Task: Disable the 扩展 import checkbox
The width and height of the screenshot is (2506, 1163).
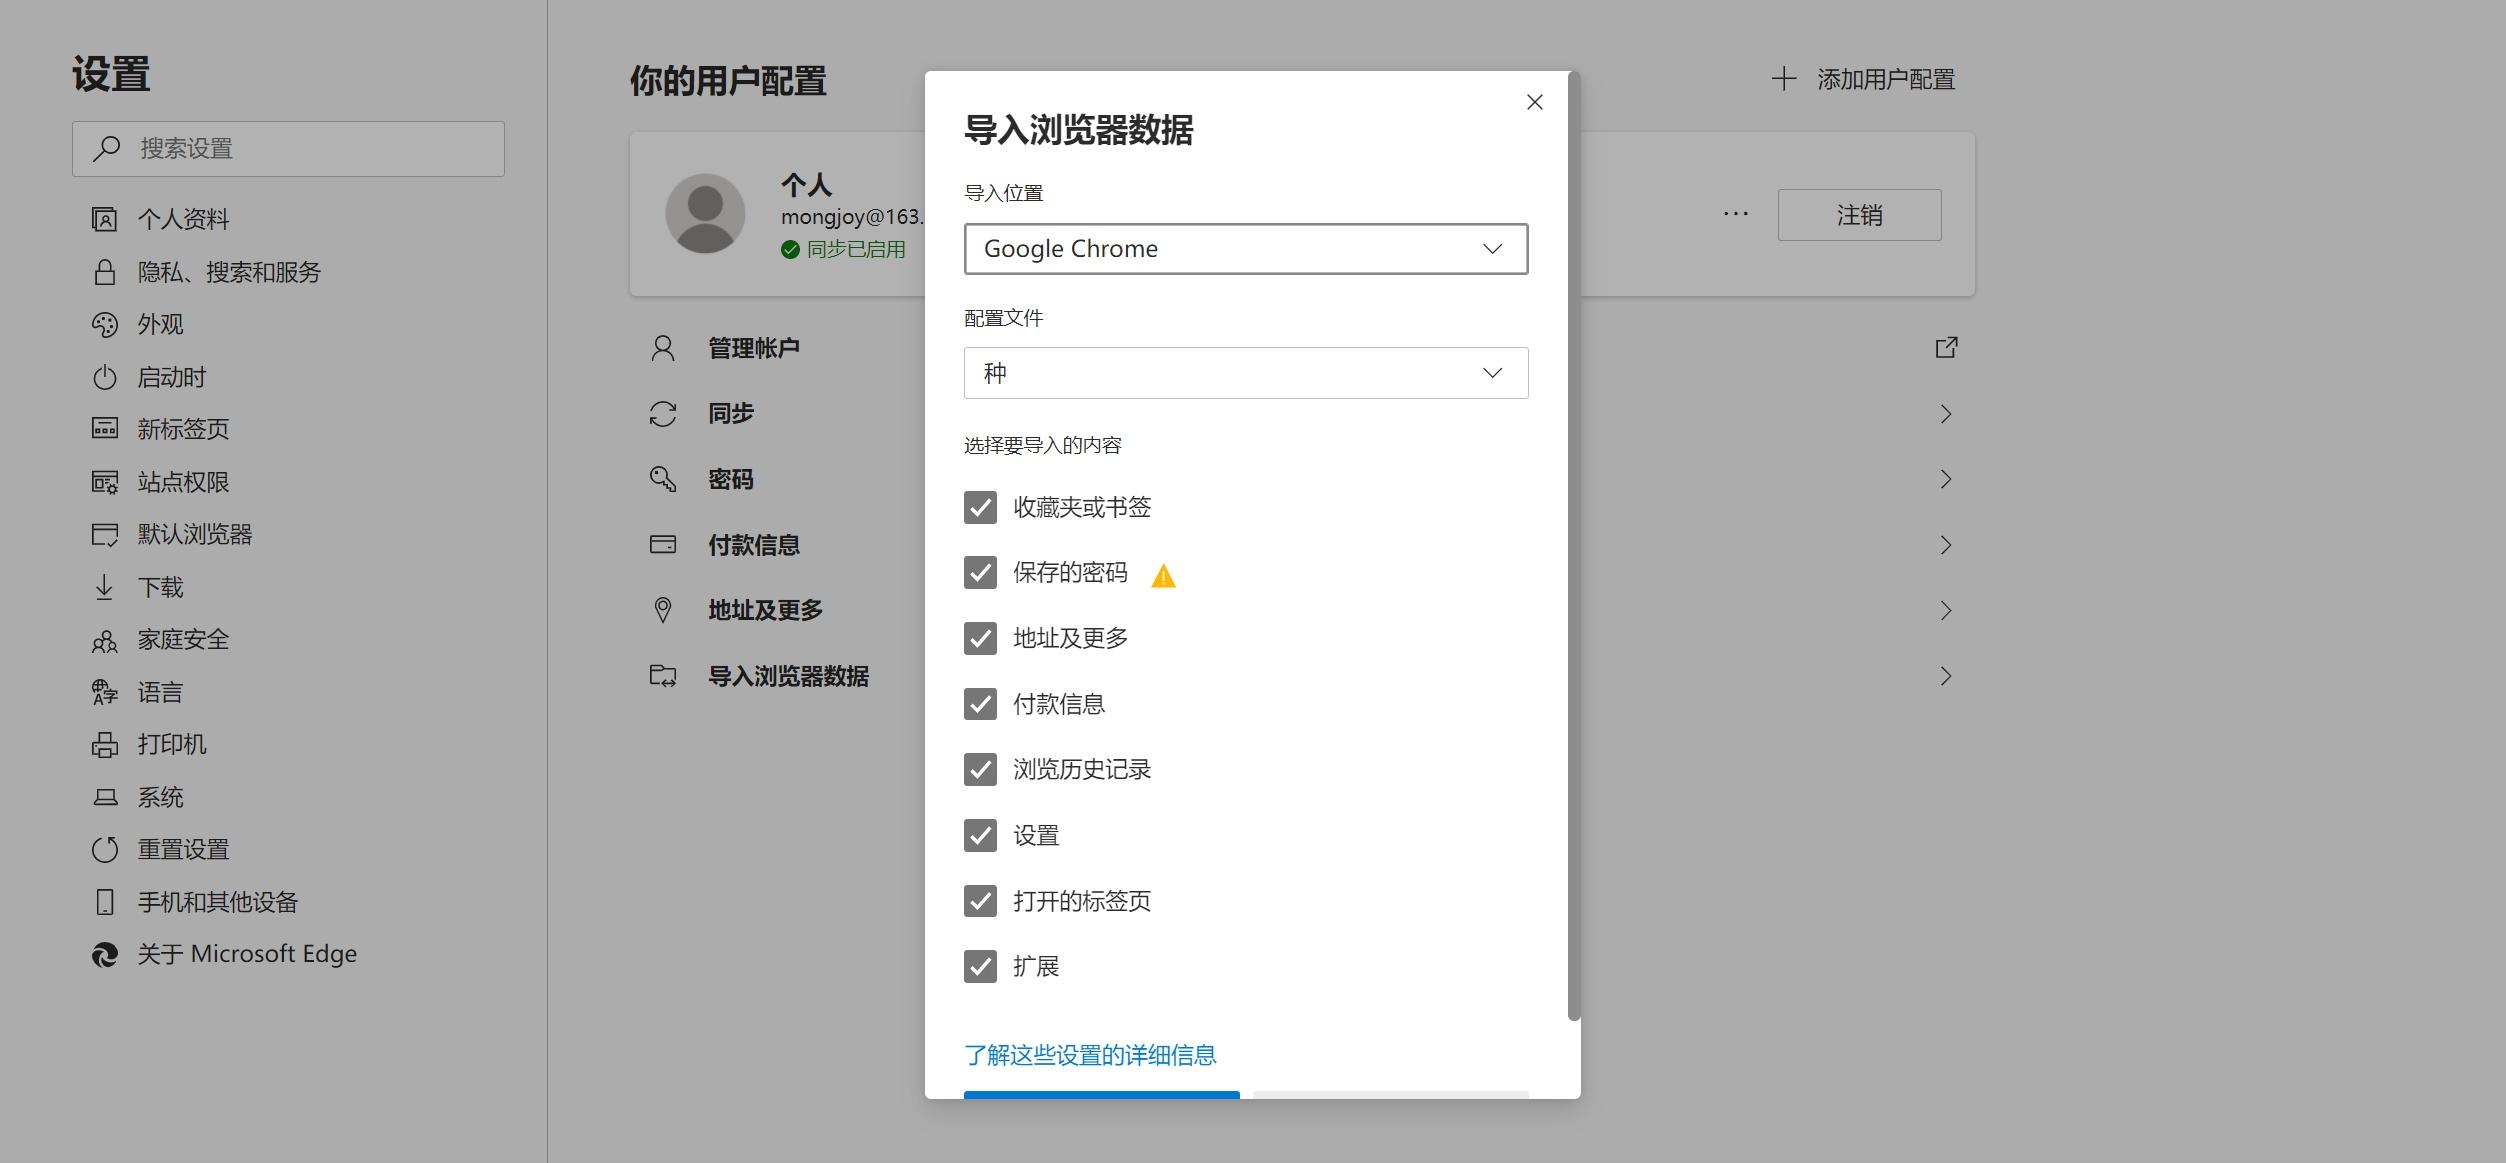Action: [980, 967]
